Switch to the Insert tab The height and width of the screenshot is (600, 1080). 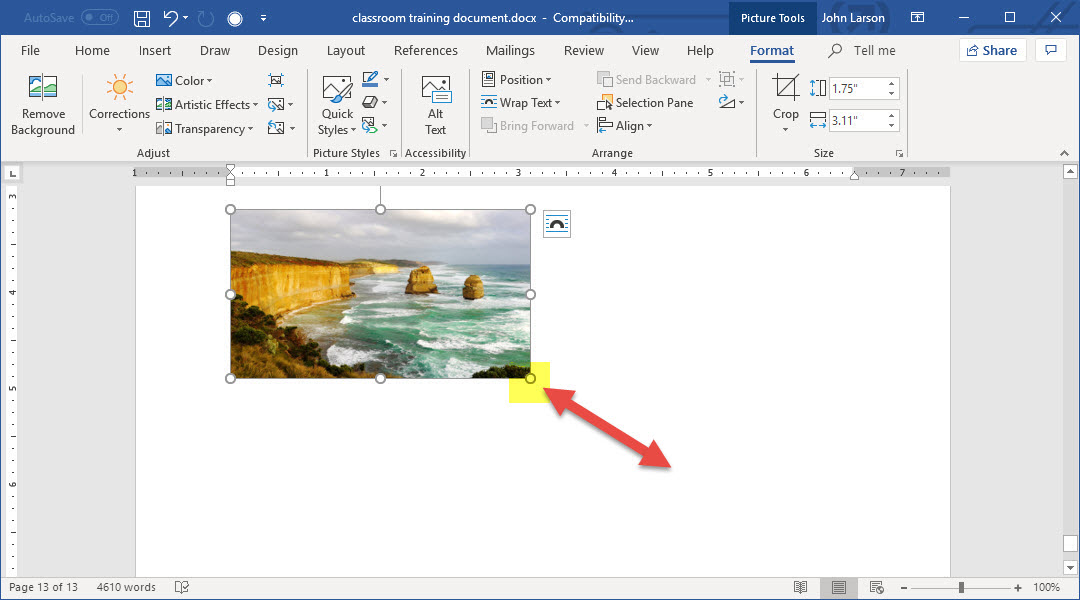click(155, 51)
